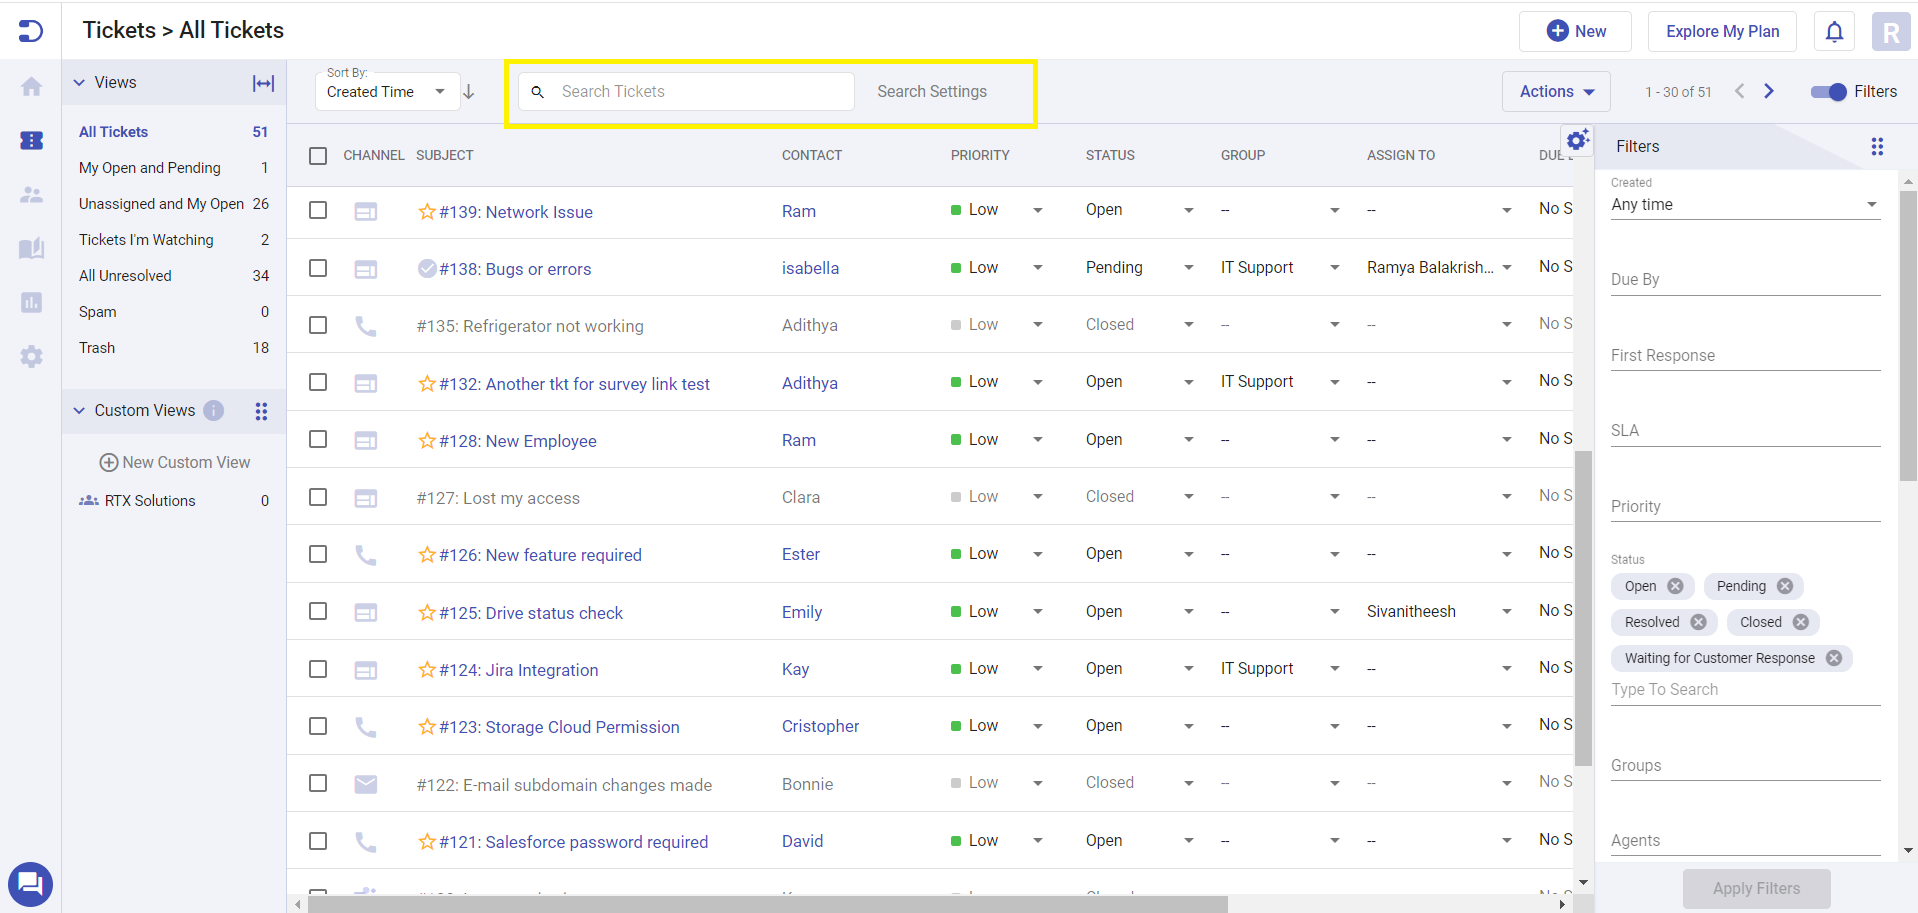
Task: Select the checkbox for ticket #135
Action: click(x=318, y=325)
